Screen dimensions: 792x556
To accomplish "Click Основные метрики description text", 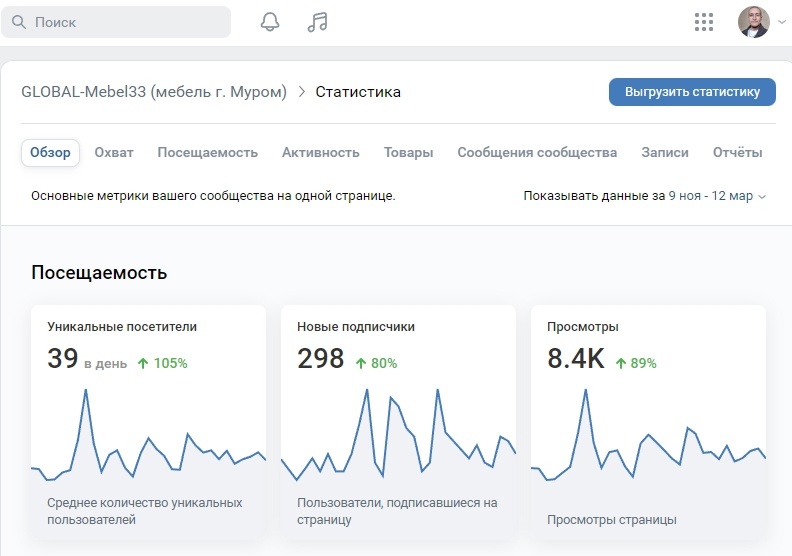I will click(213, 196).
